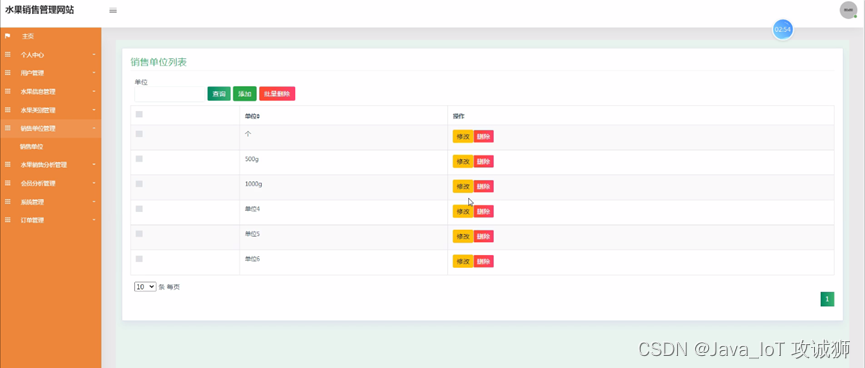The height and width of the screenshot is (368, 865).
Task: Tick the checkbox for row 单位4
Action: [139, 209]
